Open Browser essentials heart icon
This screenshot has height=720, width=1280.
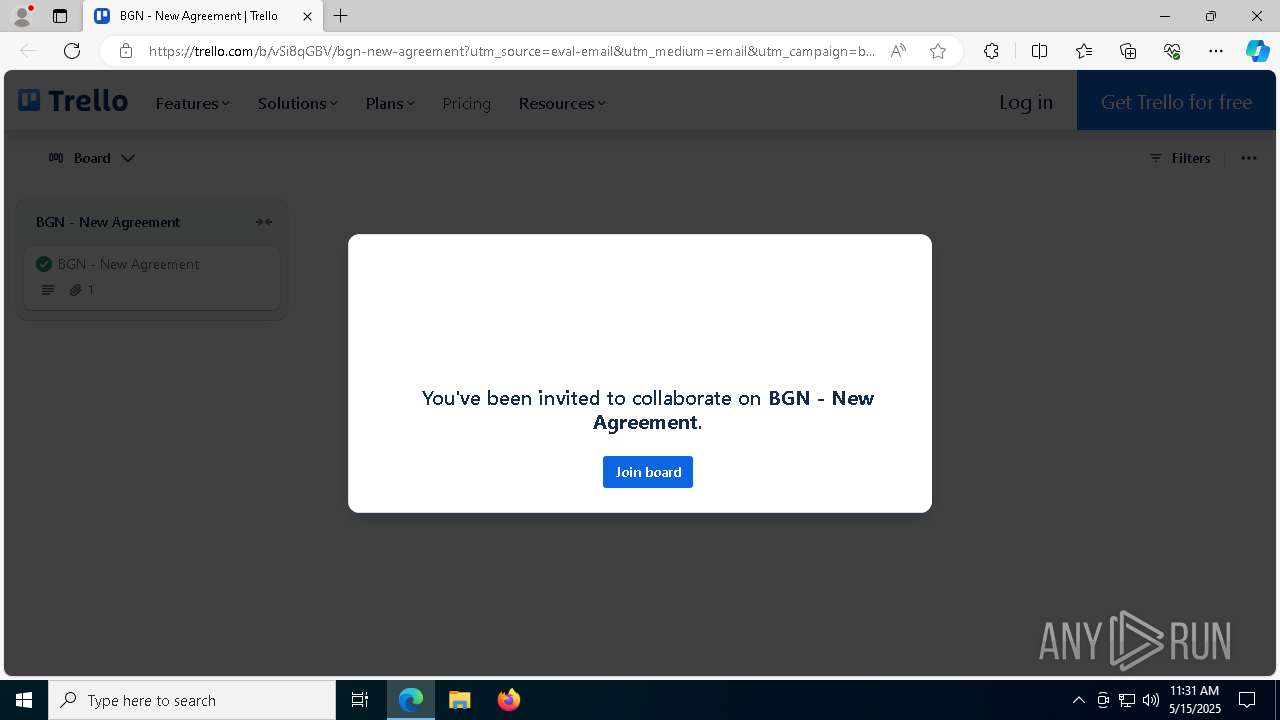click(x=1172, y=51)
